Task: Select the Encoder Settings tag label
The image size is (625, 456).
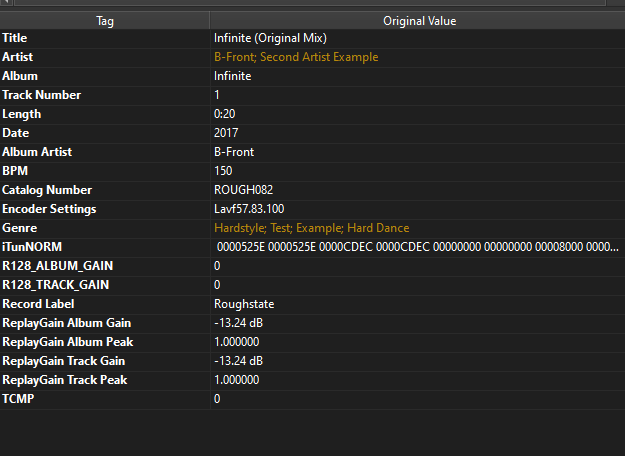Action: click(49, 209)
